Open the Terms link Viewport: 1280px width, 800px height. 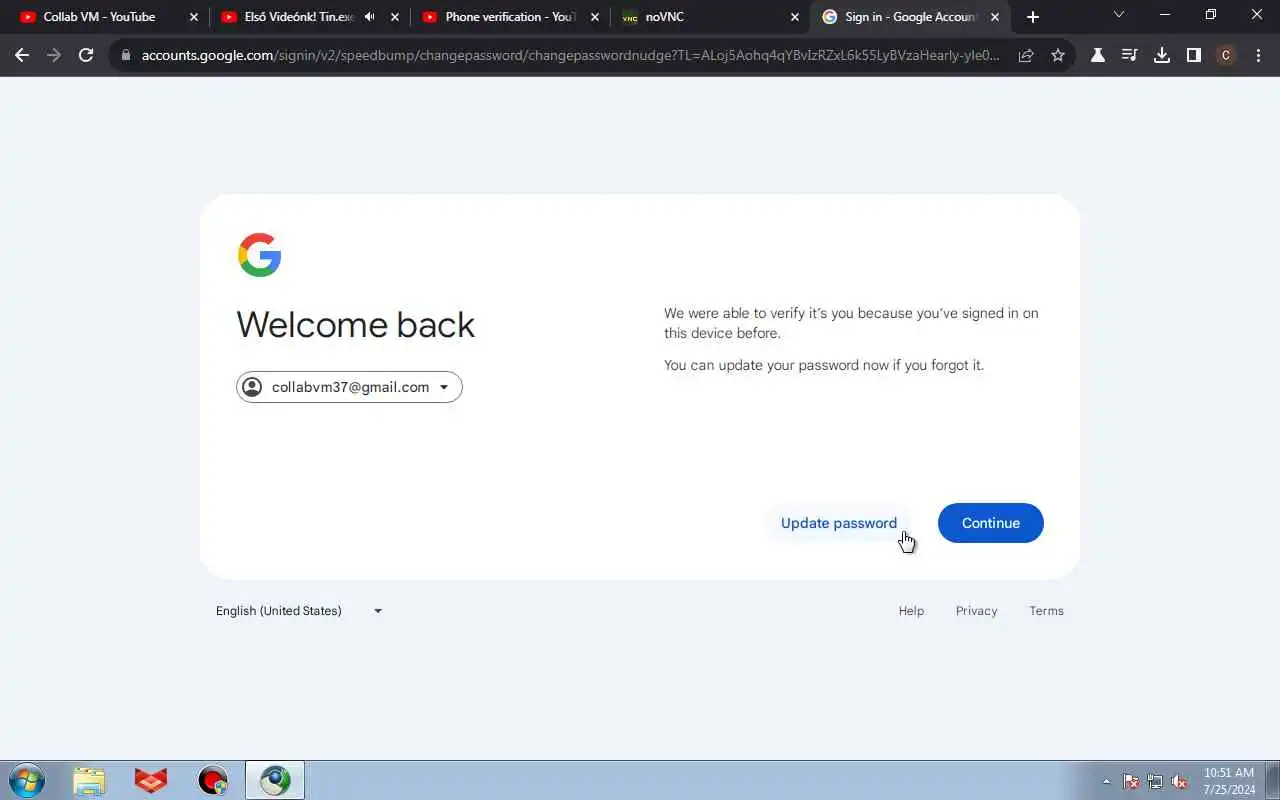click(1046, 611)
